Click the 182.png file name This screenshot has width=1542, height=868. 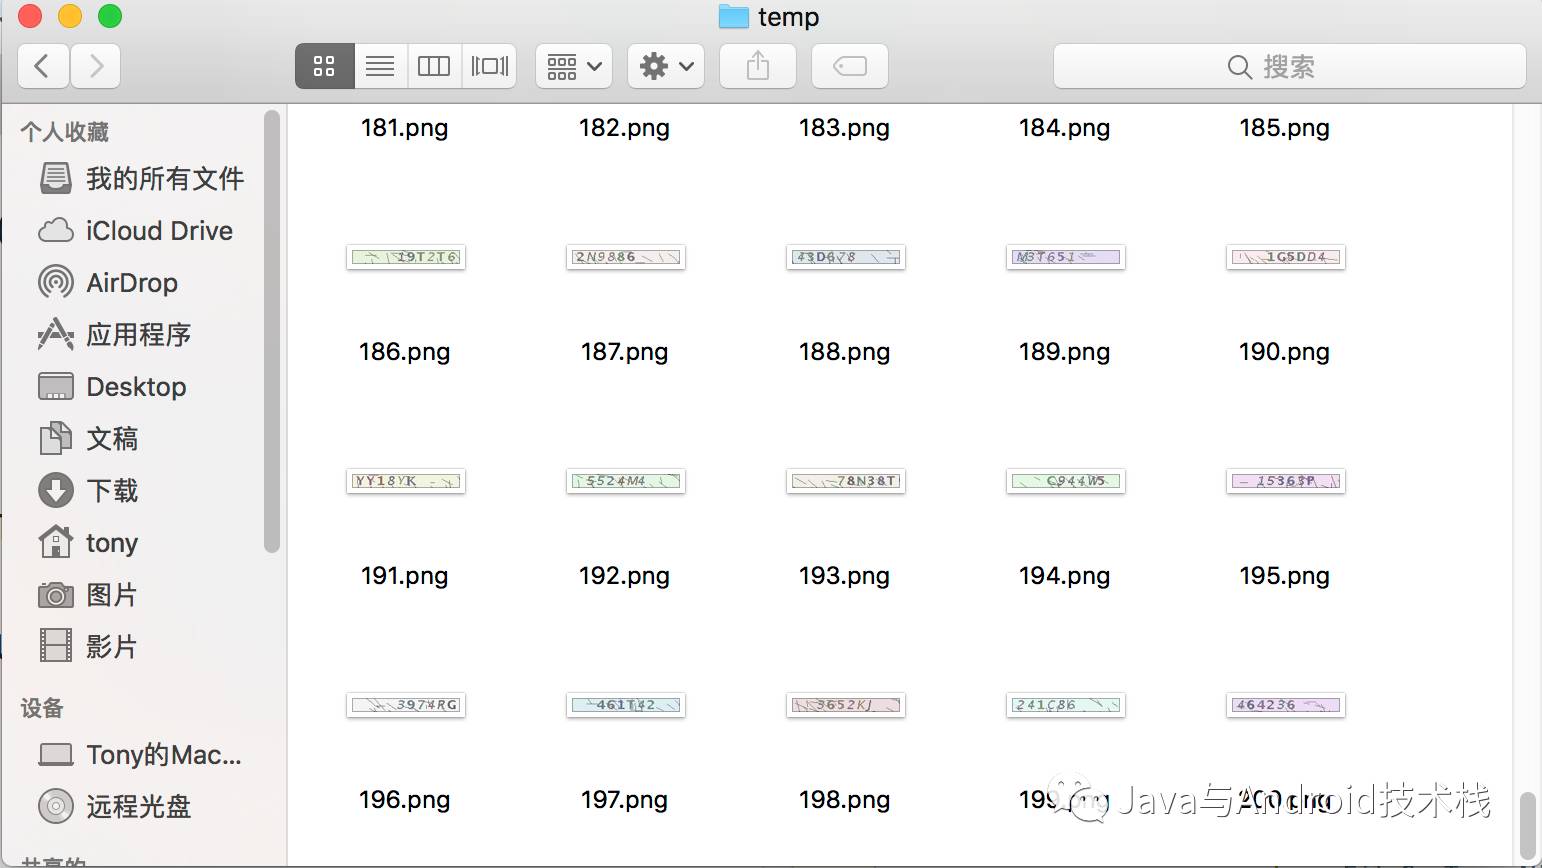coord(625,129)
